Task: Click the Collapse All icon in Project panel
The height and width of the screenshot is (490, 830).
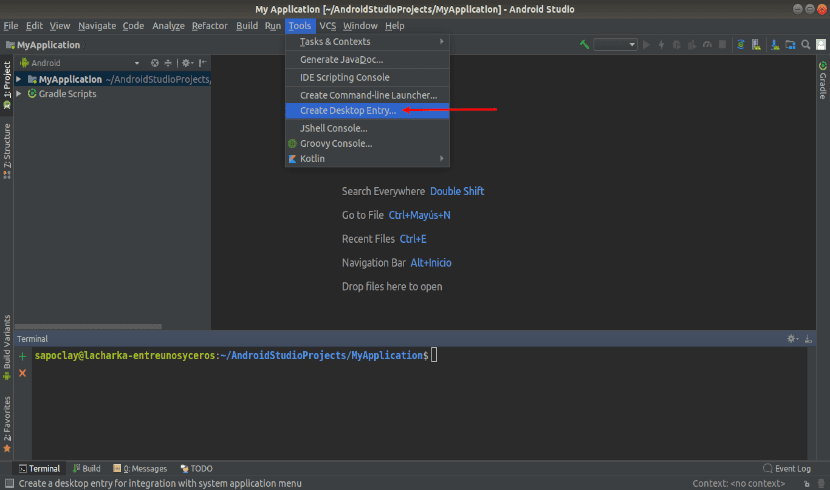Action: (169, 63)
